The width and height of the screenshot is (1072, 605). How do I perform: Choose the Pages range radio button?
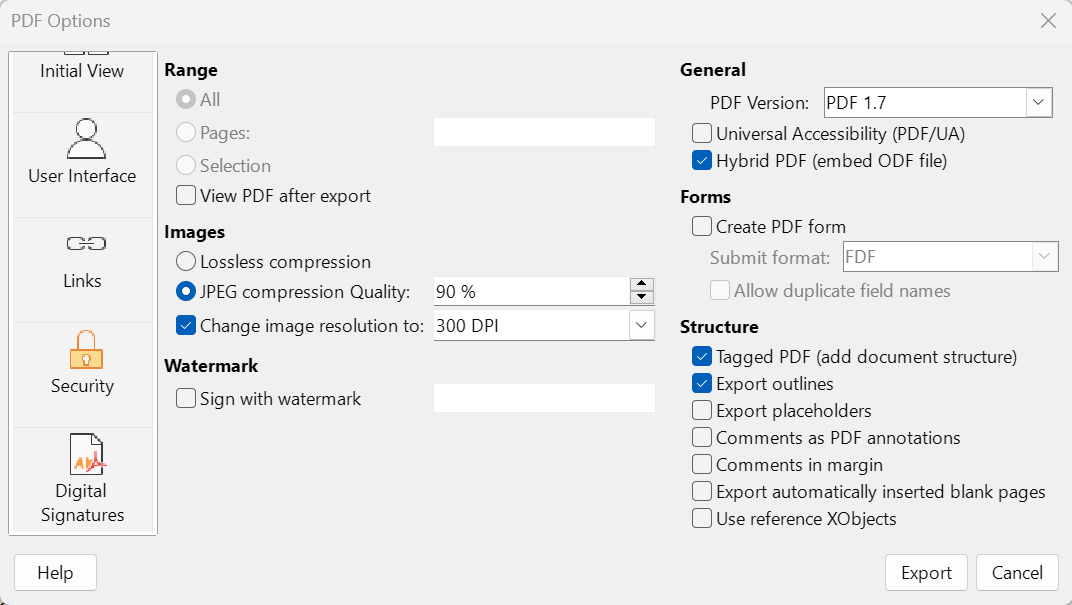point(186,133)
